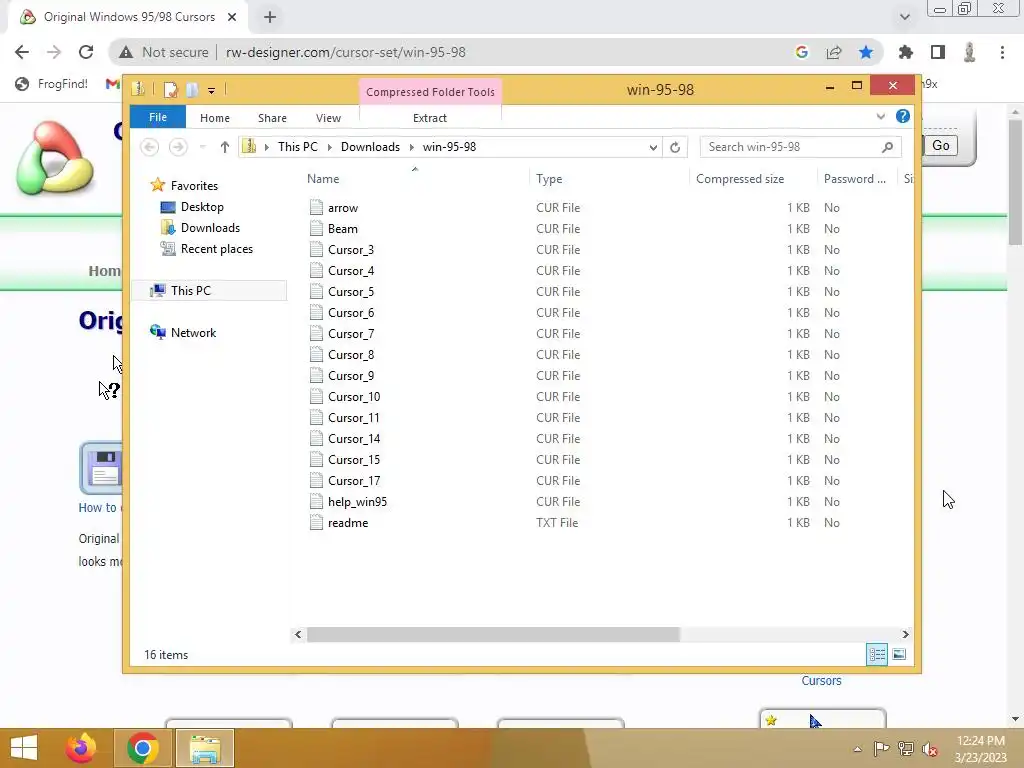The height and width of the screenshot is (768, 1024).
Task: Select the Cursor_11 file
Action: [353, 418]
